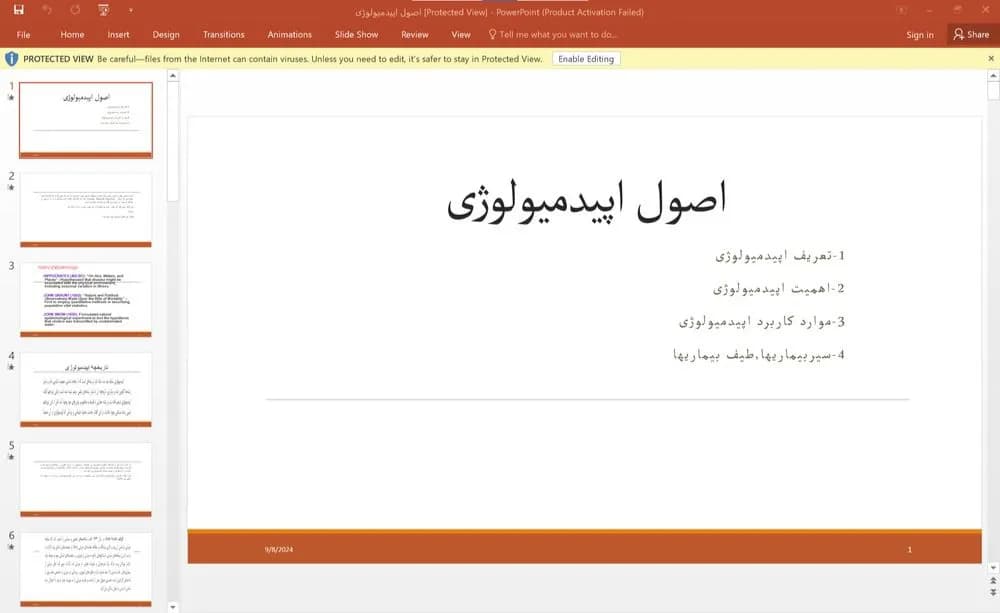Click the Share button

tap(971, 34)
